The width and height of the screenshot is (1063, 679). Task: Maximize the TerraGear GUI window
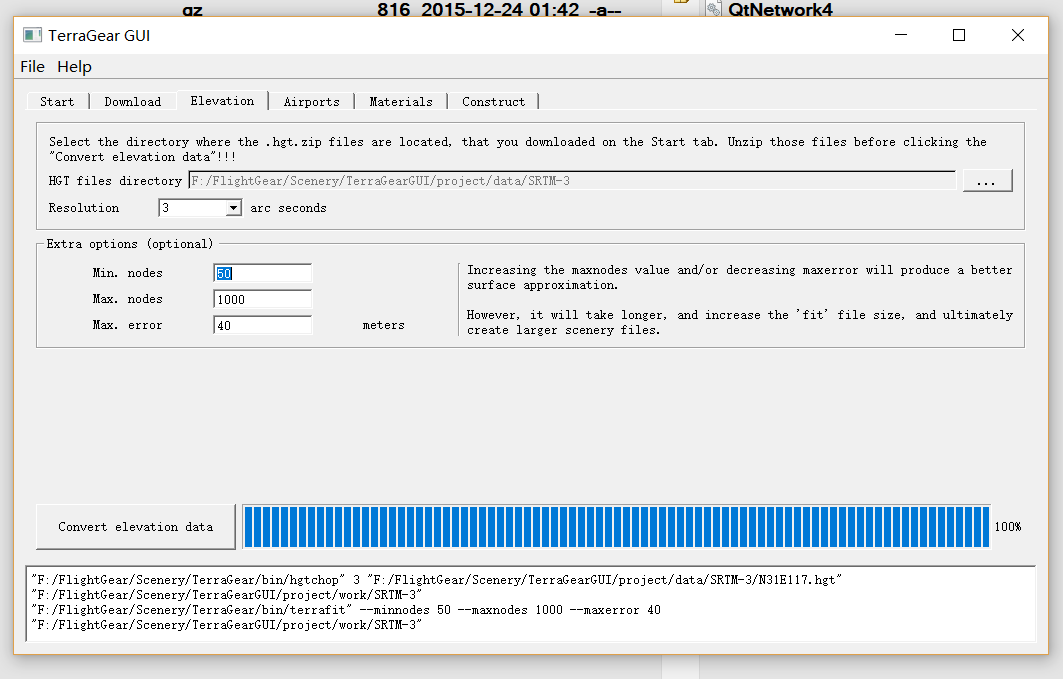tap(959, 35)
